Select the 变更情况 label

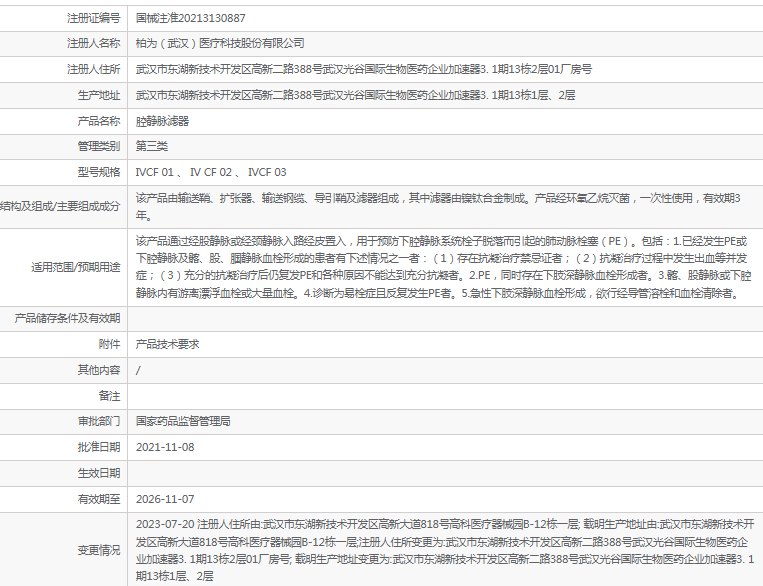click(99, 550)
